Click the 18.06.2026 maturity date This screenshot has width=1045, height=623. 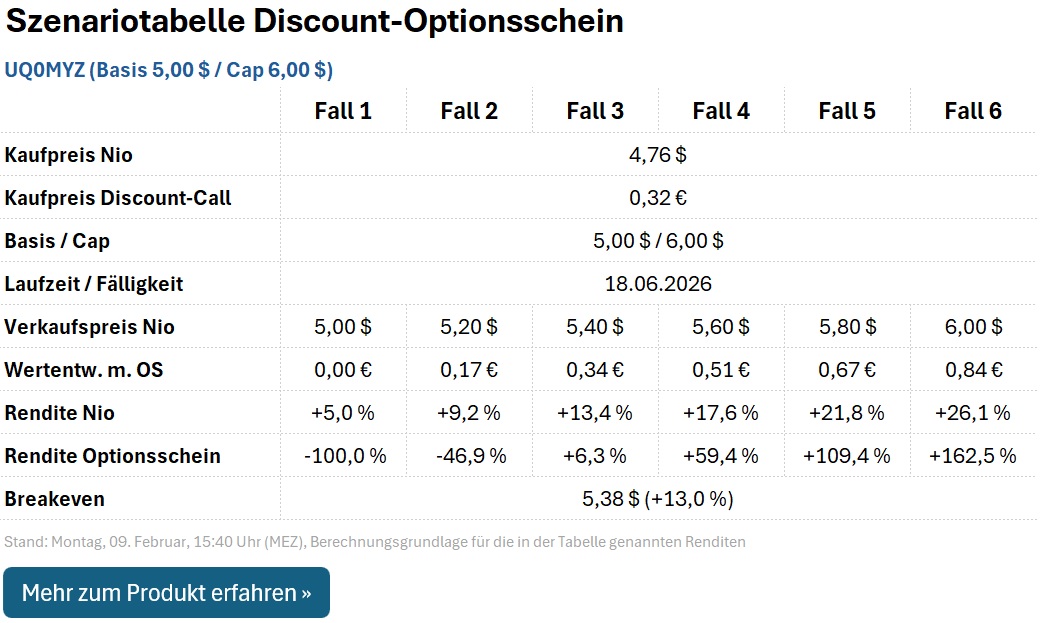658,283
